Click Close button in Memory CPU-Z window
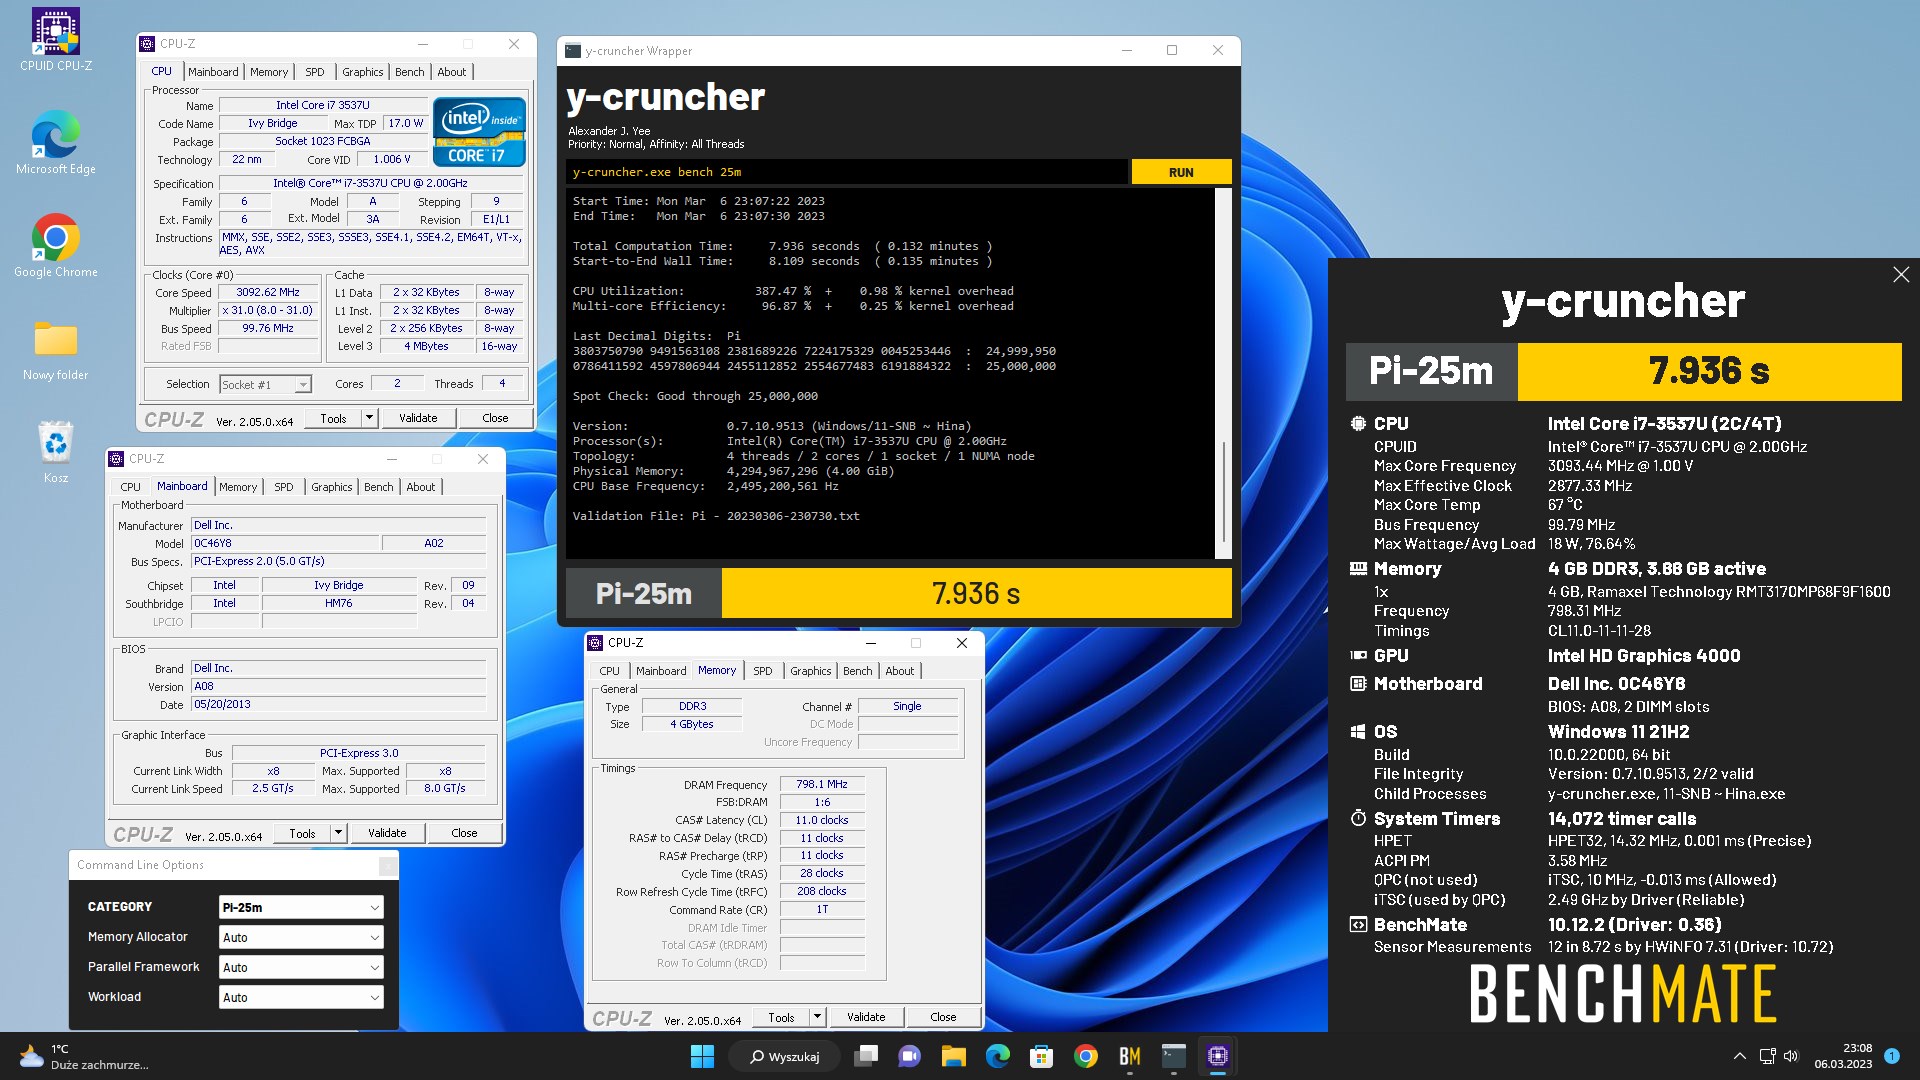Image resolution: width=1920 pixels, height=1080 pixels. click(943, 1017)
